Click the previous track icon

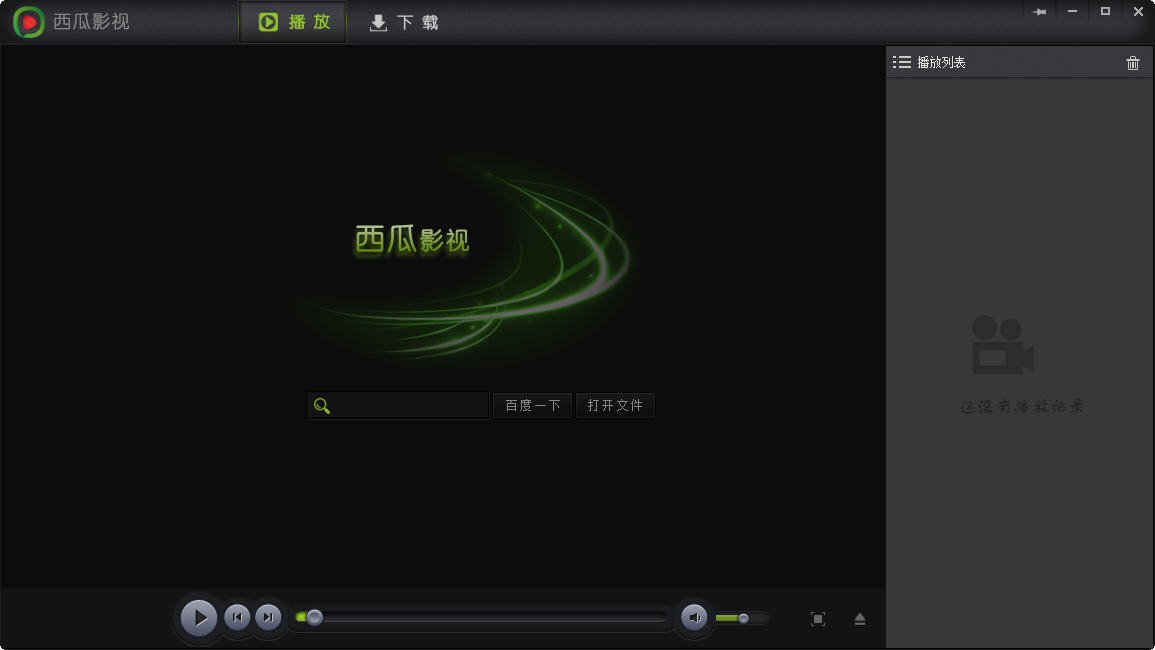coord(237,617)
